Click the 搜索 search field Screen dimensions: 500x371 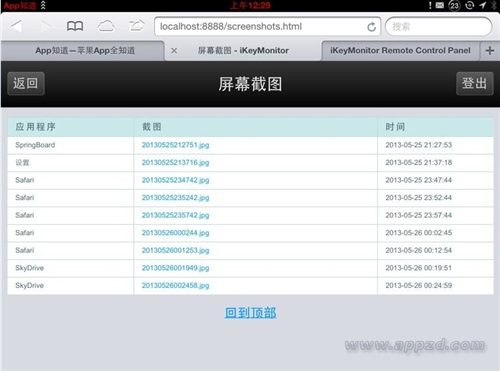tap(438, 26)
